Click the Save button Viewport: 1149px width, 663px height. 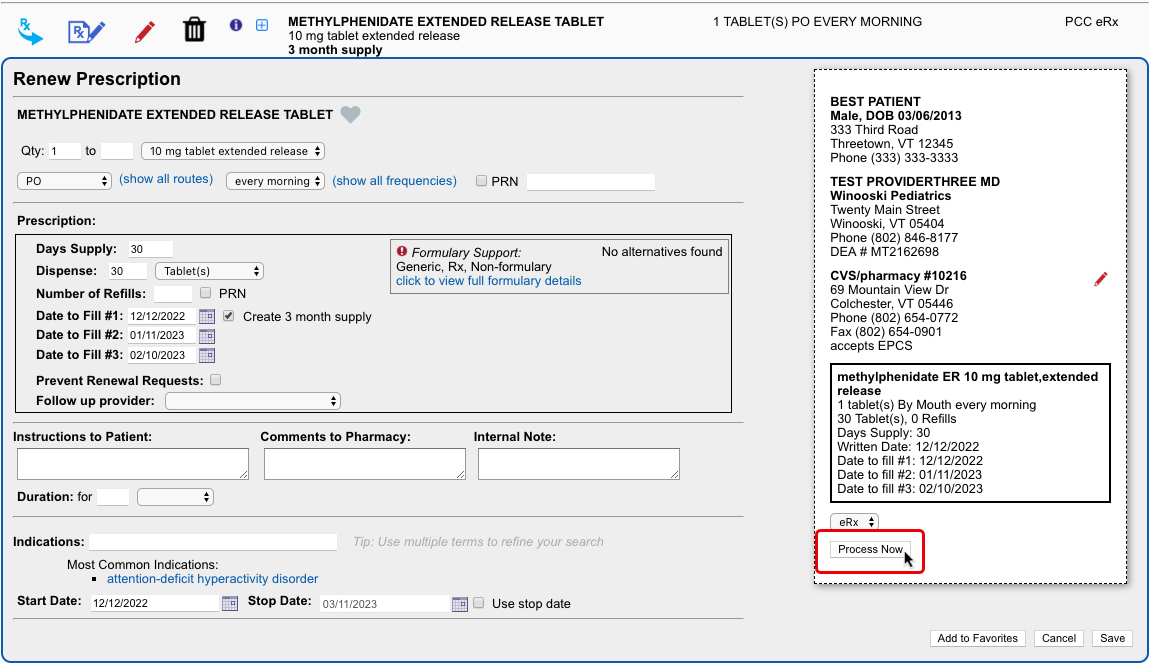(1112, 638)
